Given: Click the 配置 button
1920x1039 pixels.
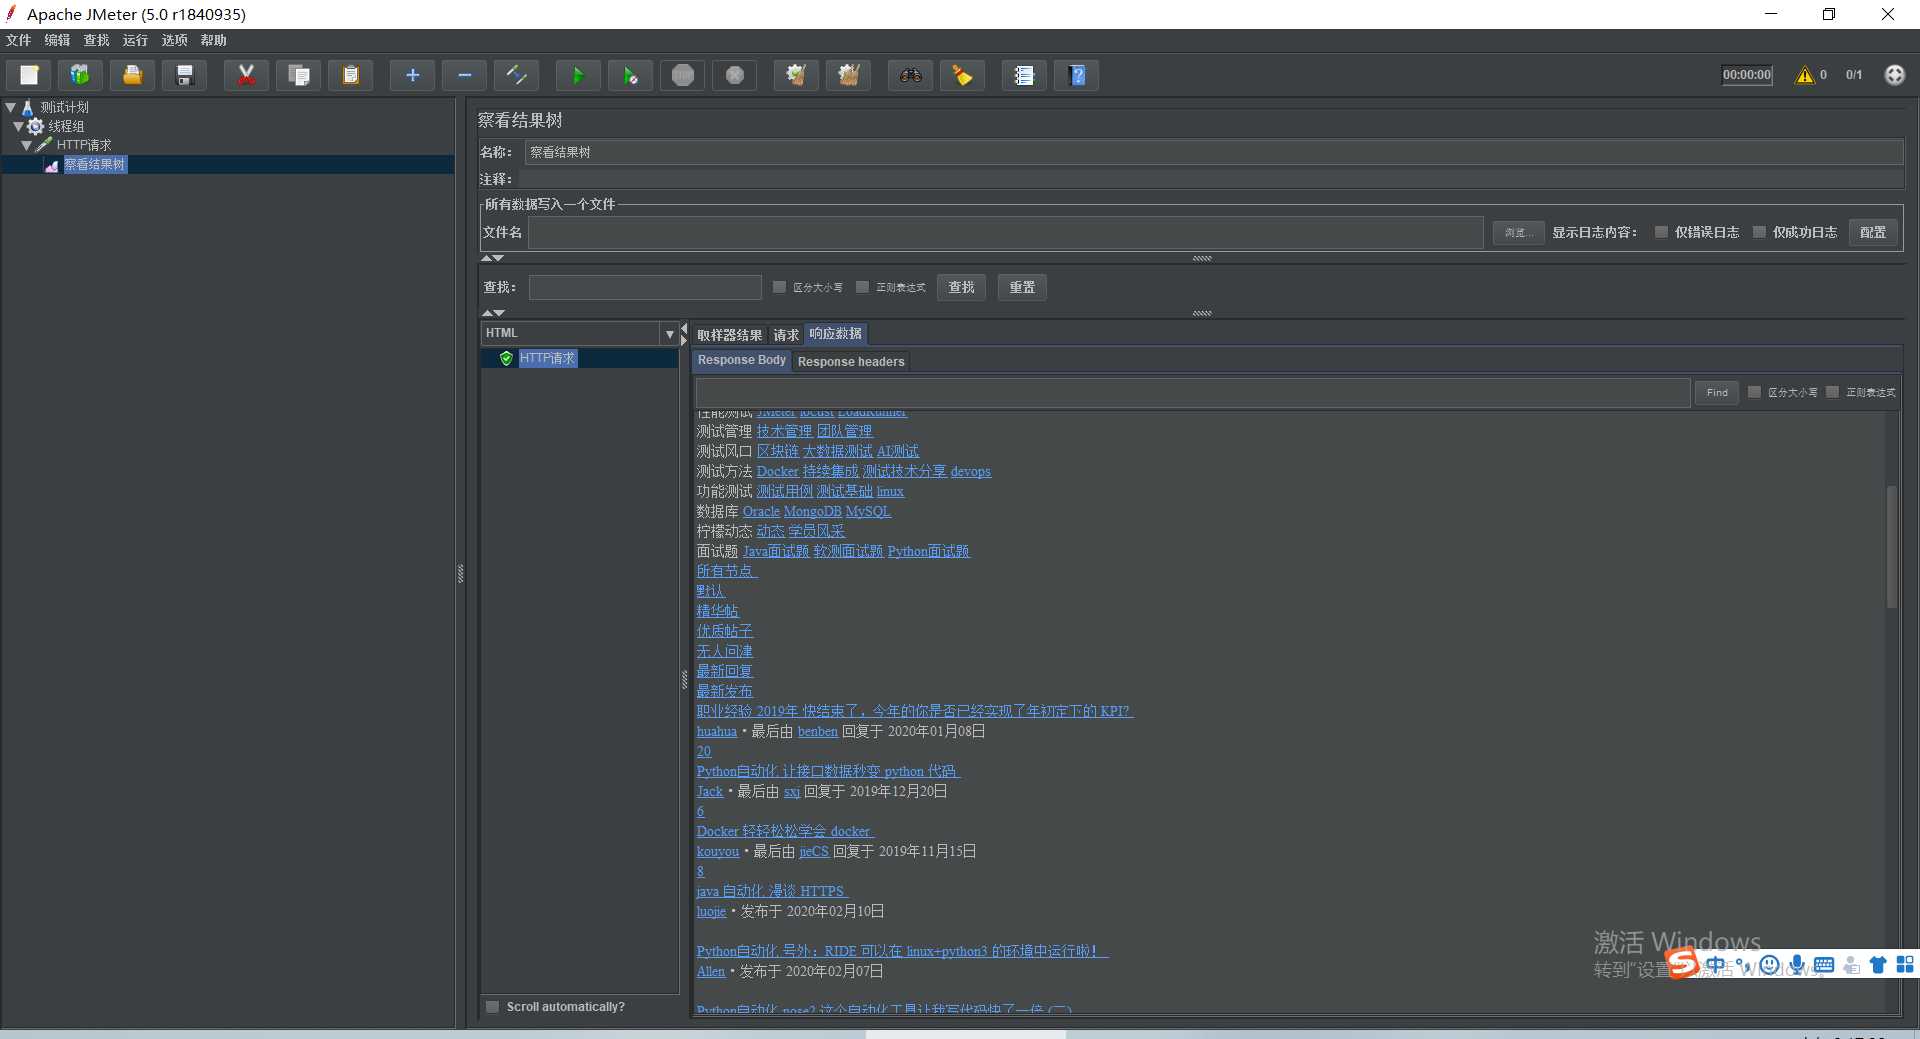Looking at the screenshot, I should (1873, 232).
